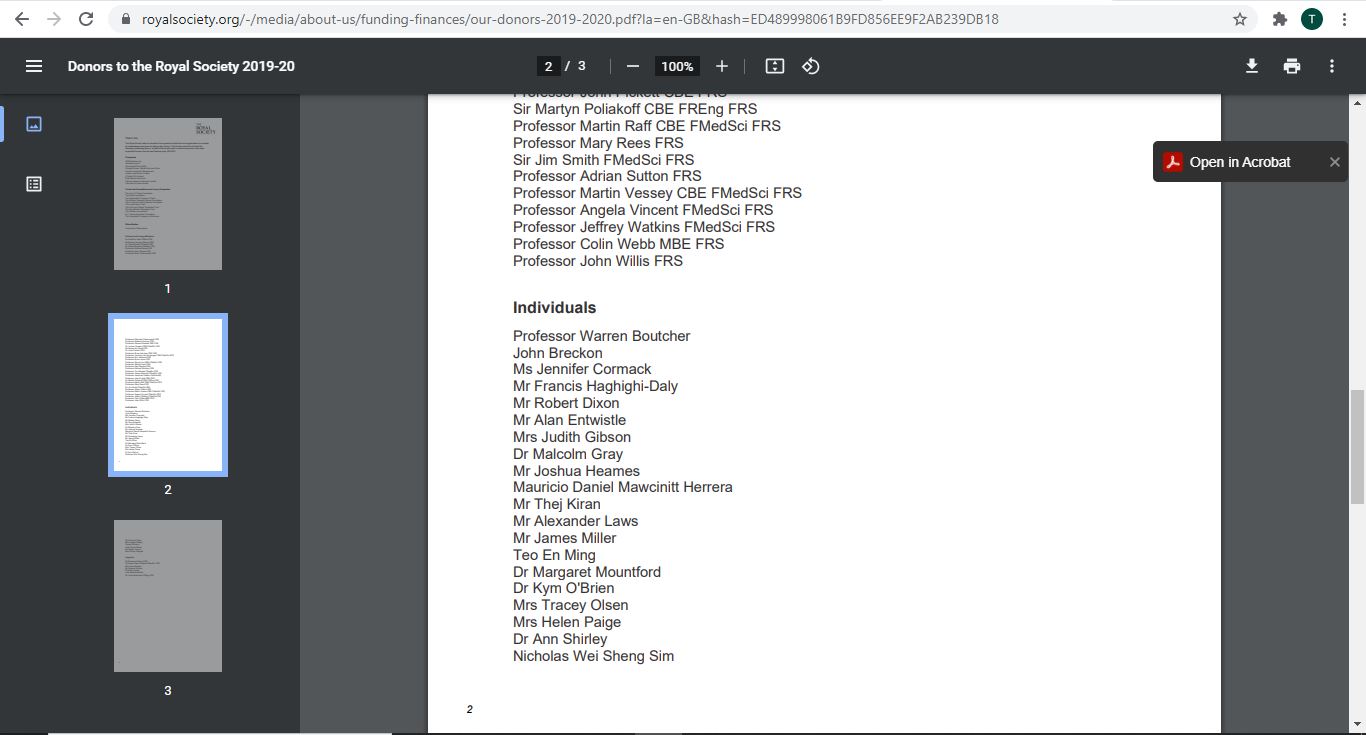Click the address bar URL

(x=570, y=19)
